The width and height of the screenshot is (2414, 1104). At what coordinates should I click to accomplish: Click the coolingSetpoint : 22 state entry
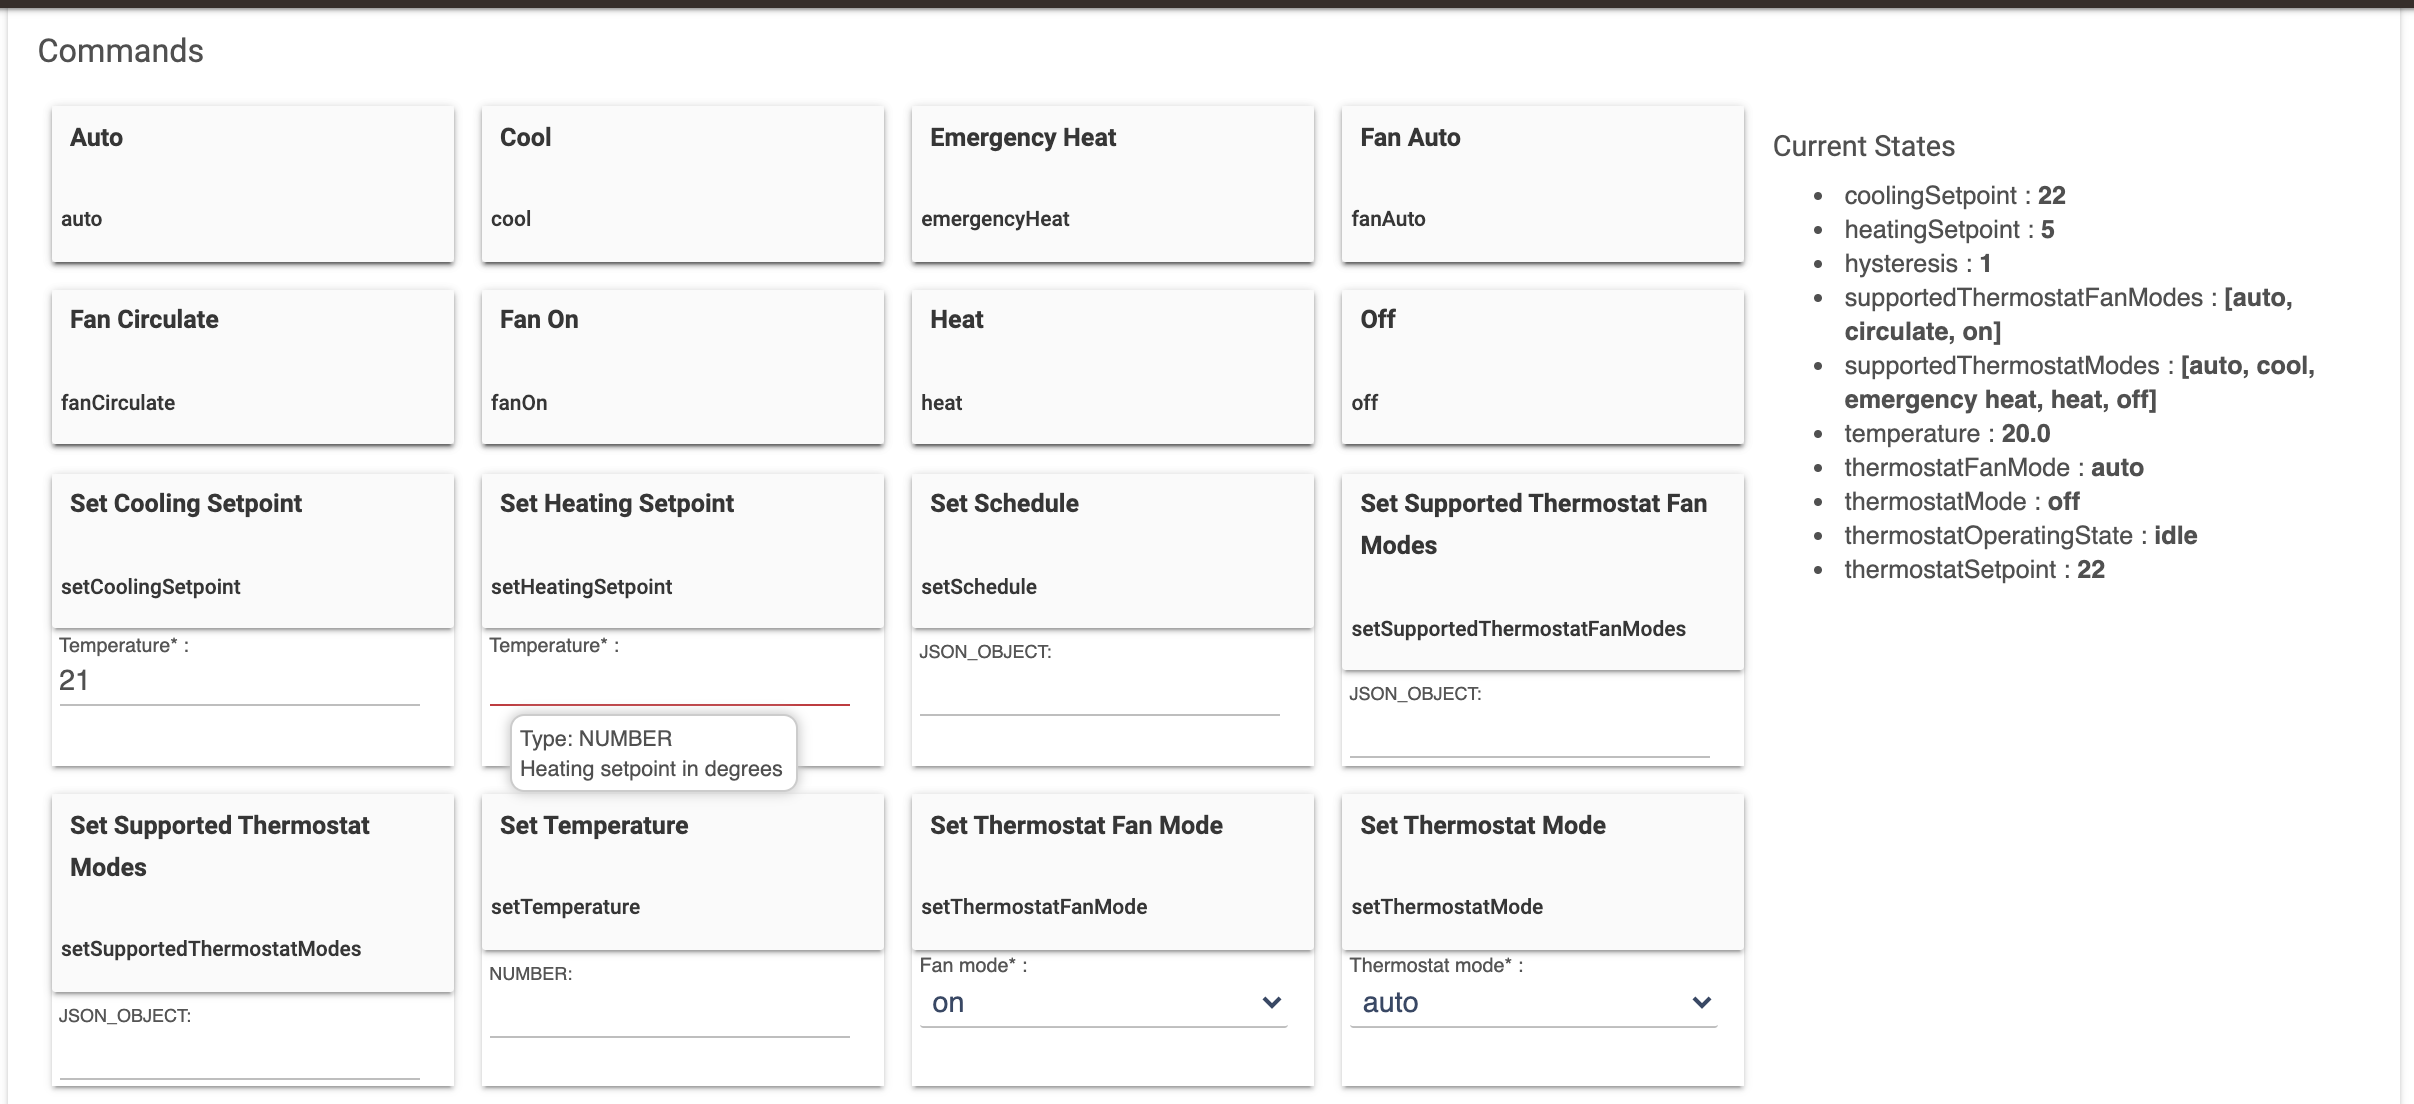(1955, 195)
